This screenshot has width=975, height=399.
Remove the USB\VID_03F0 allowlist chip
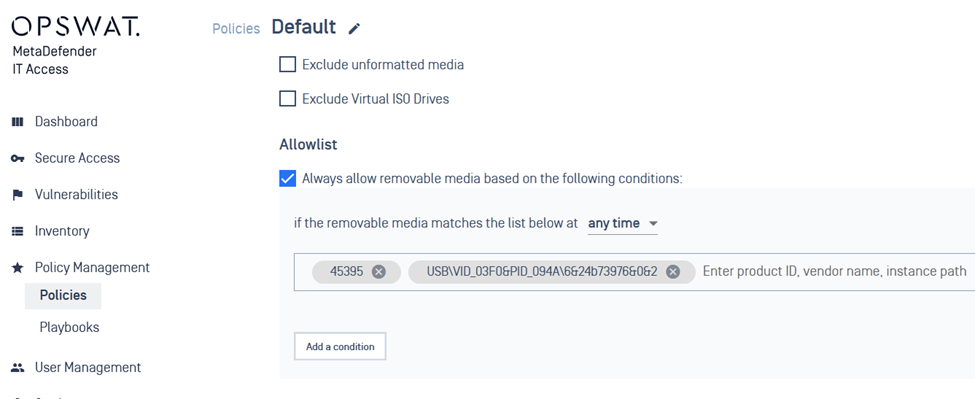click(x=672, y=272)
